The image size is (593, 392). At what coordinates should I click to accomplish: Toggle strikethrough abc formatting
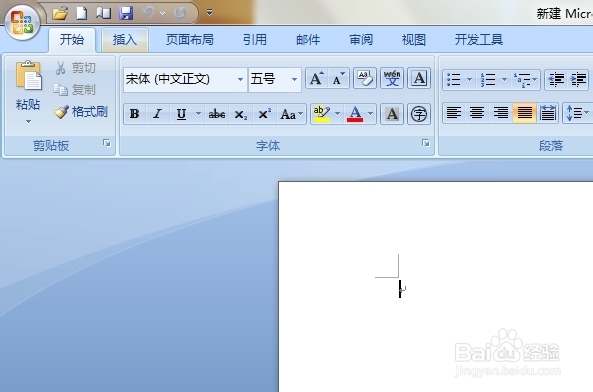click(217, 114)
